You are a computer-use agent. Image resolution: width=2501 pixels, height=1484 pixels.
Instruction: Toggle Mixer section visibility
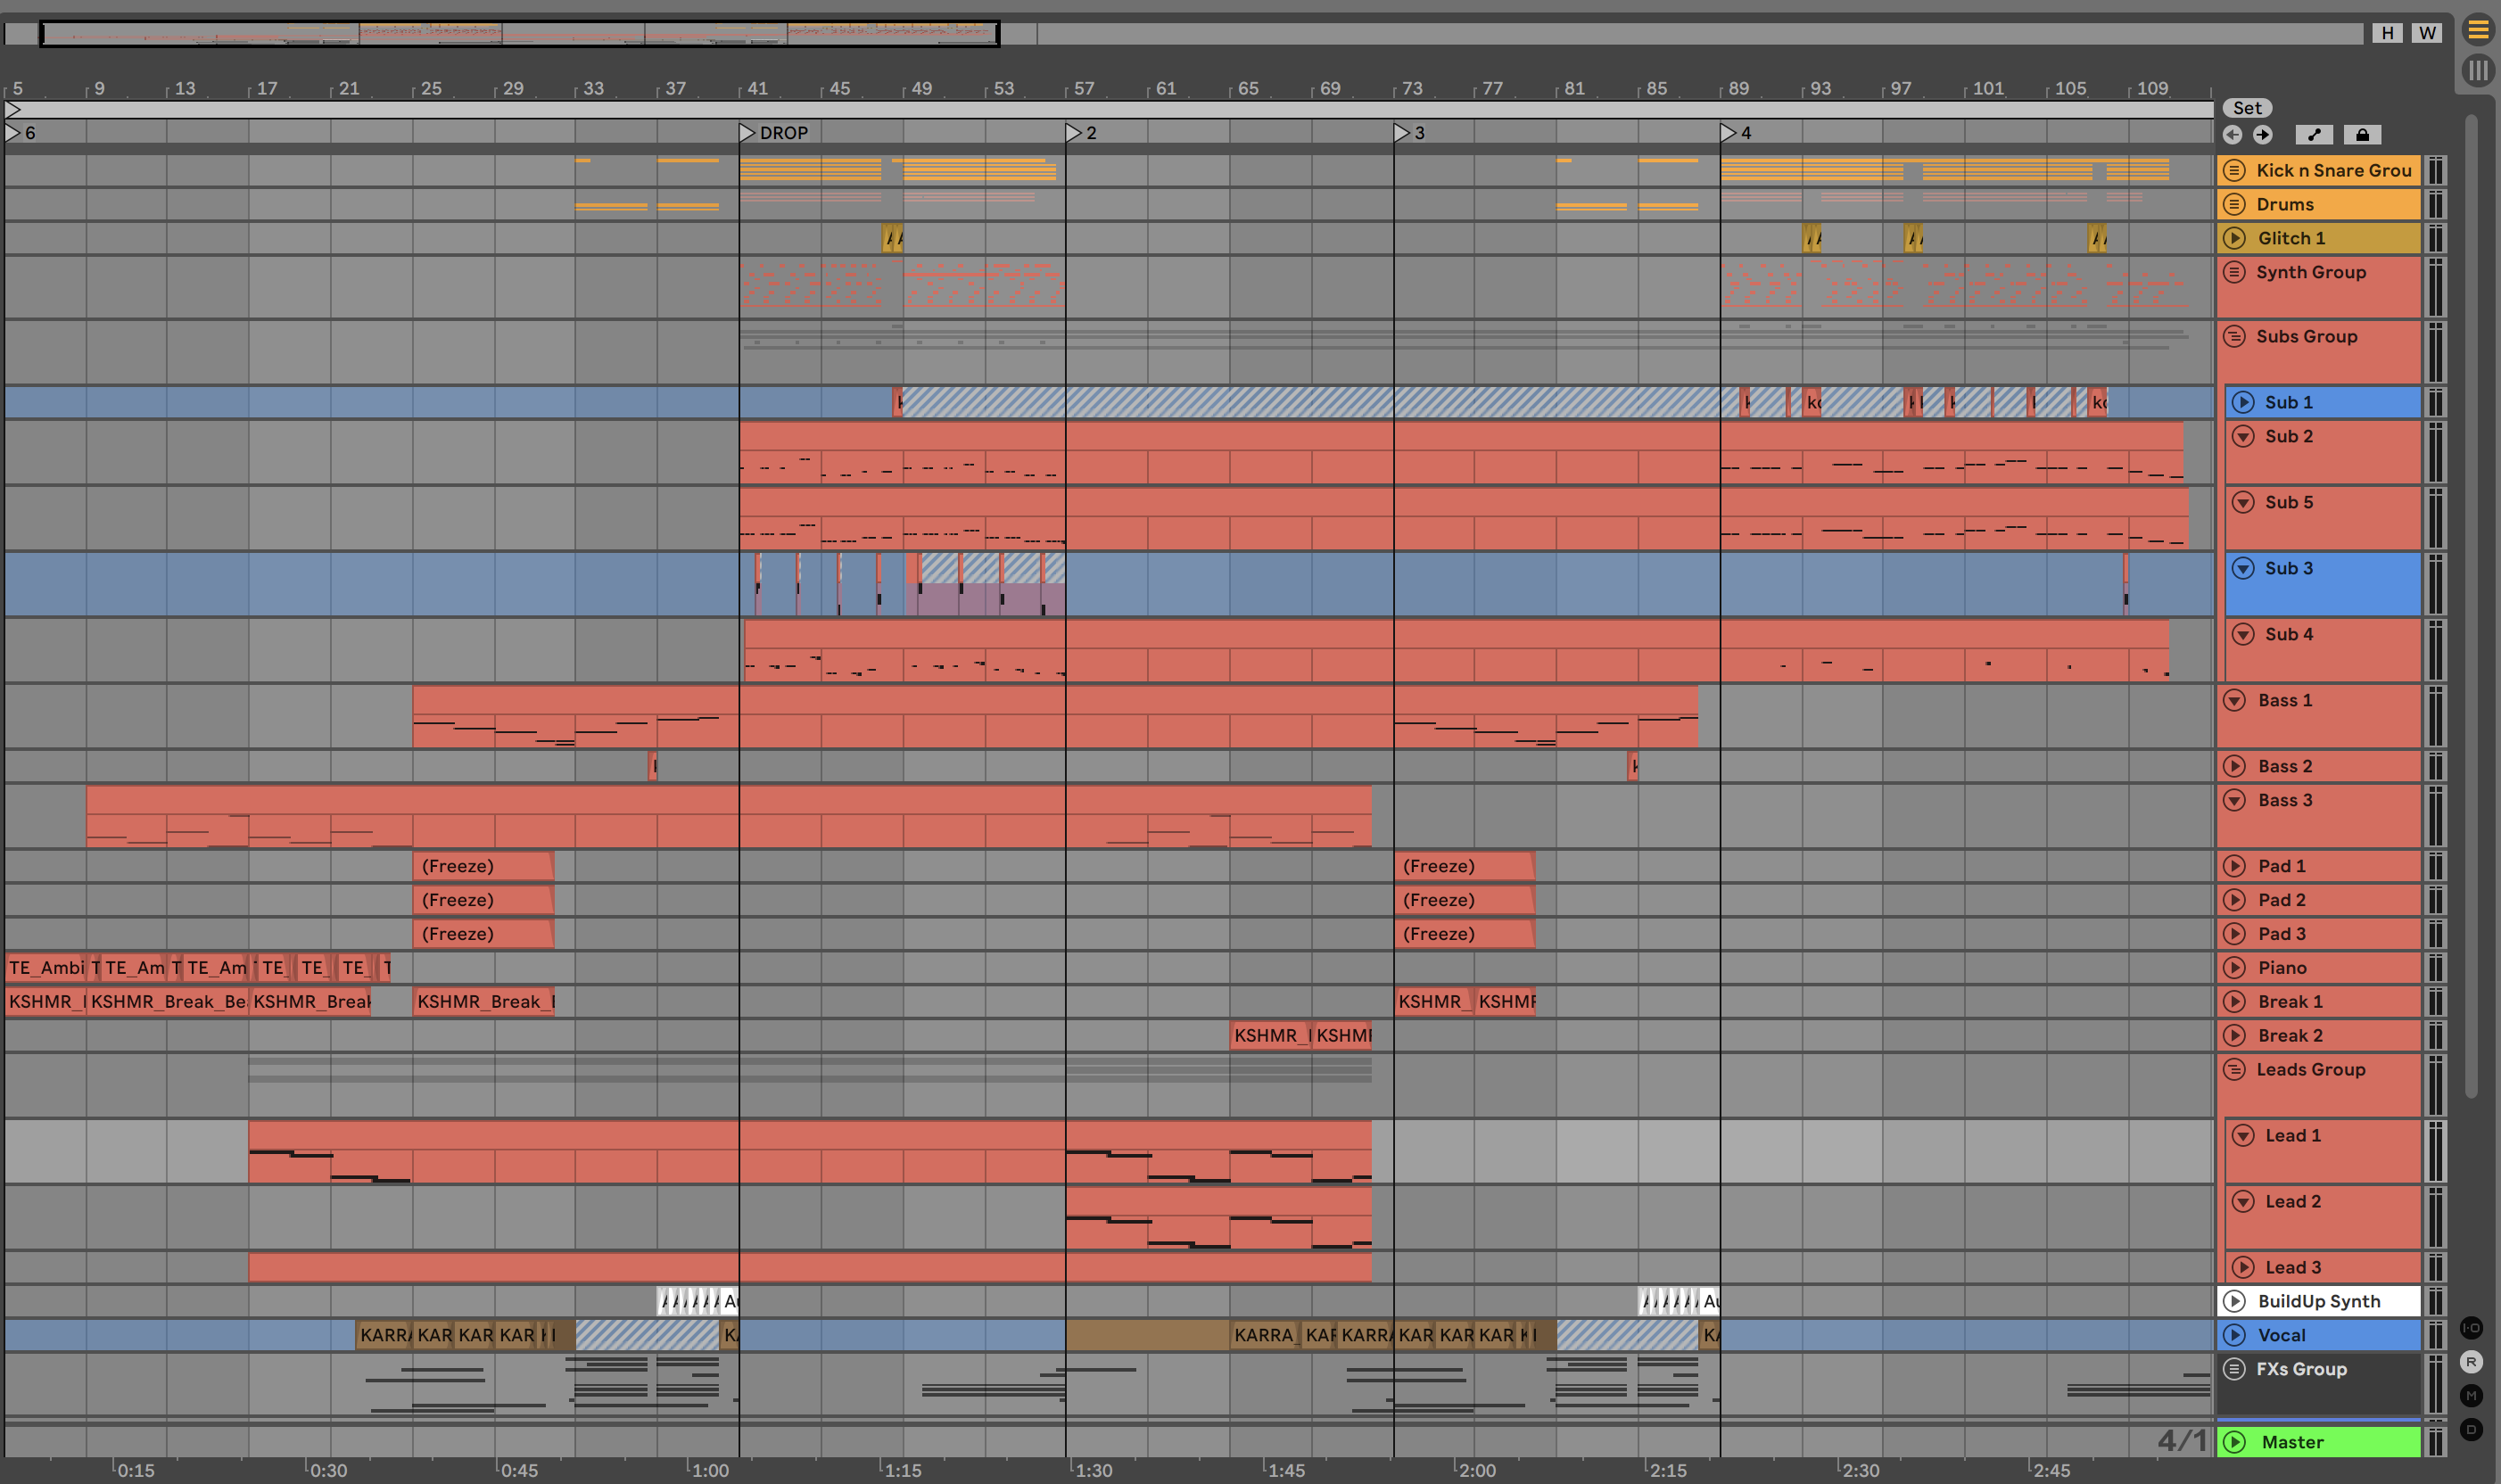(2471, 1396)
